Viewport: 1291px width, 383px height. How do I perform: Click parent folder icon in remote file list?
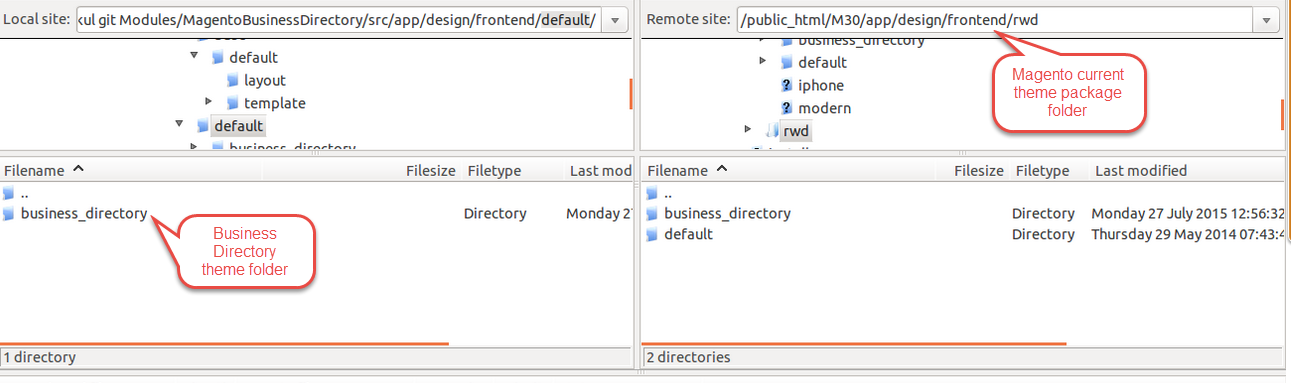[x=653, y=193]
